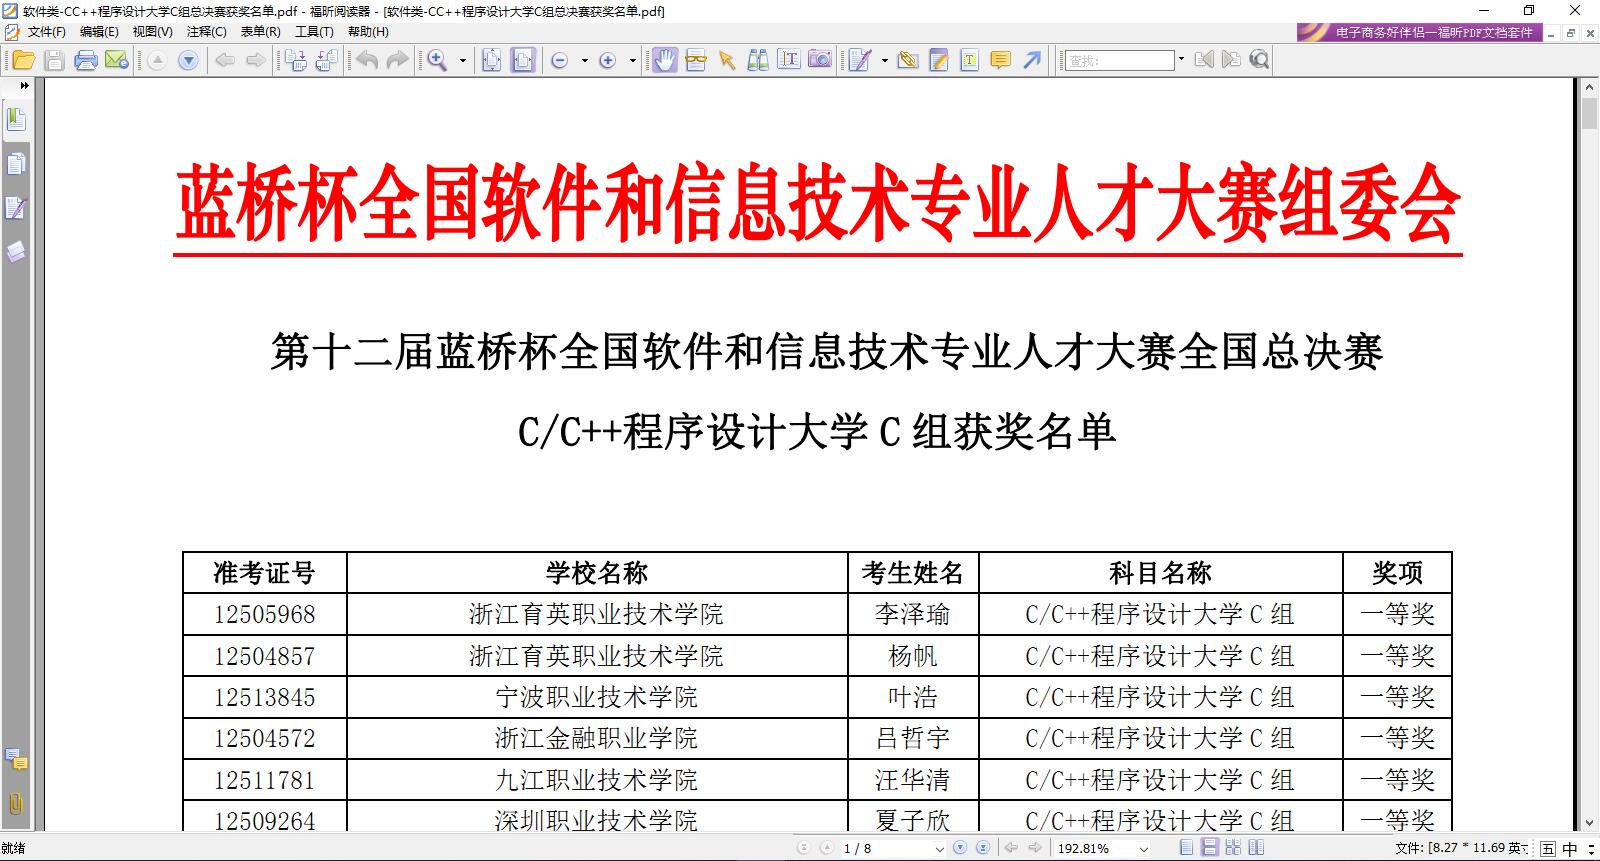Click in the 查找 search field
Image resolution: width=1600 pixels, height=861 pixels.
tap(1119, 61)
